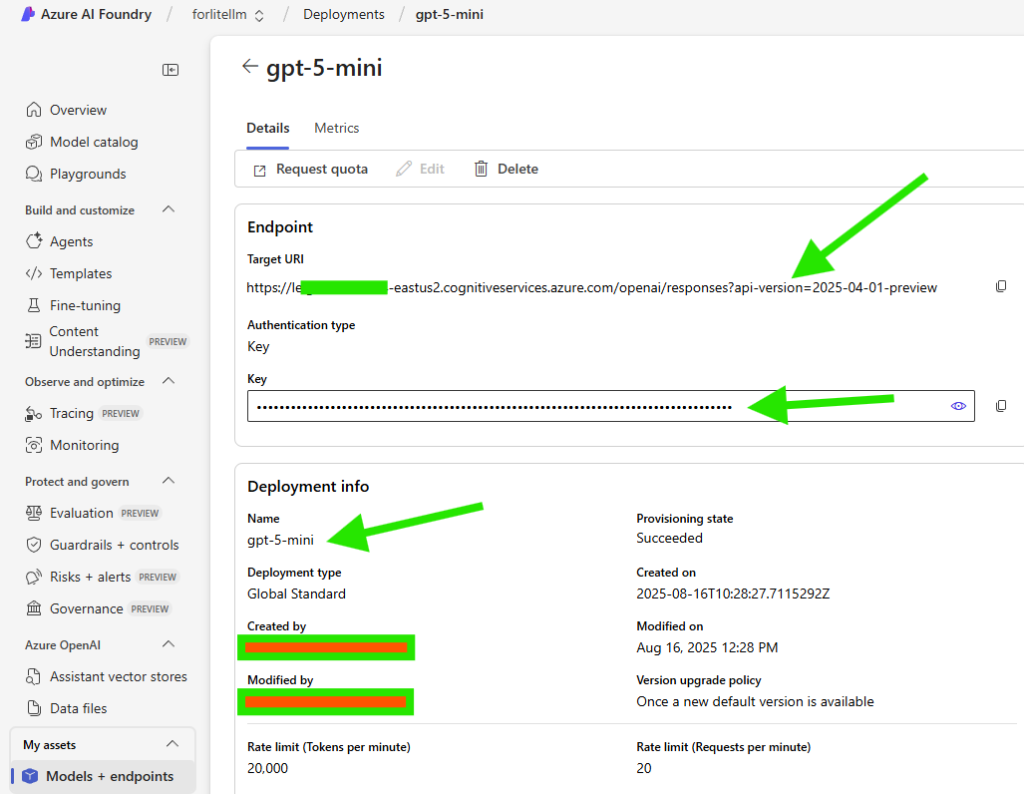The image size is (1024, 794).
Task: Open the Tracing preview feature
Action: tap(71, 413)
